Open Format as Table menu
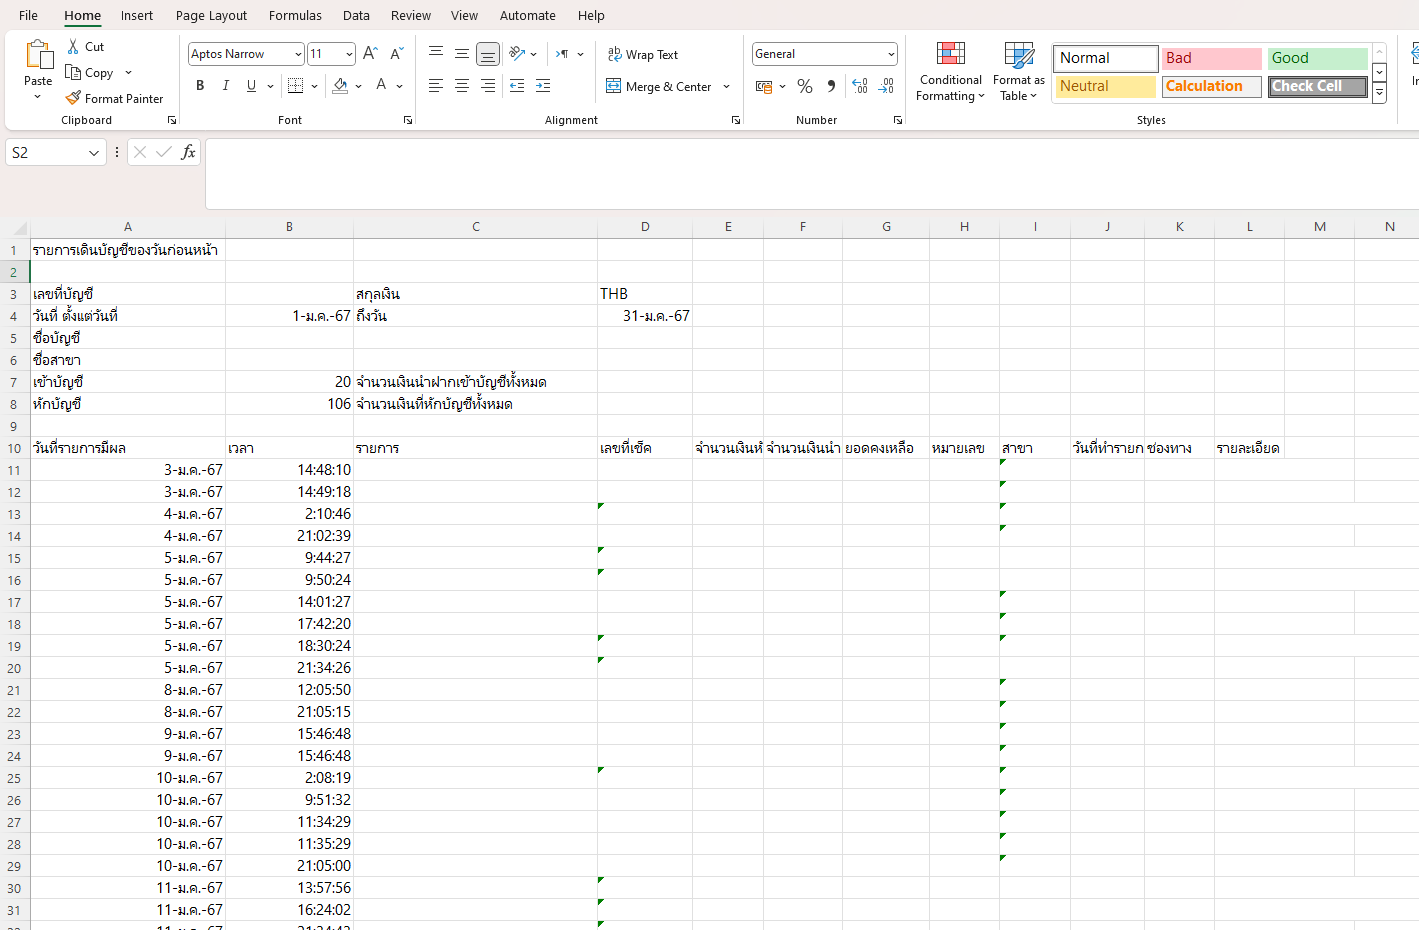The height and width of the screenshot is (930, 1419). (1019, 72)
